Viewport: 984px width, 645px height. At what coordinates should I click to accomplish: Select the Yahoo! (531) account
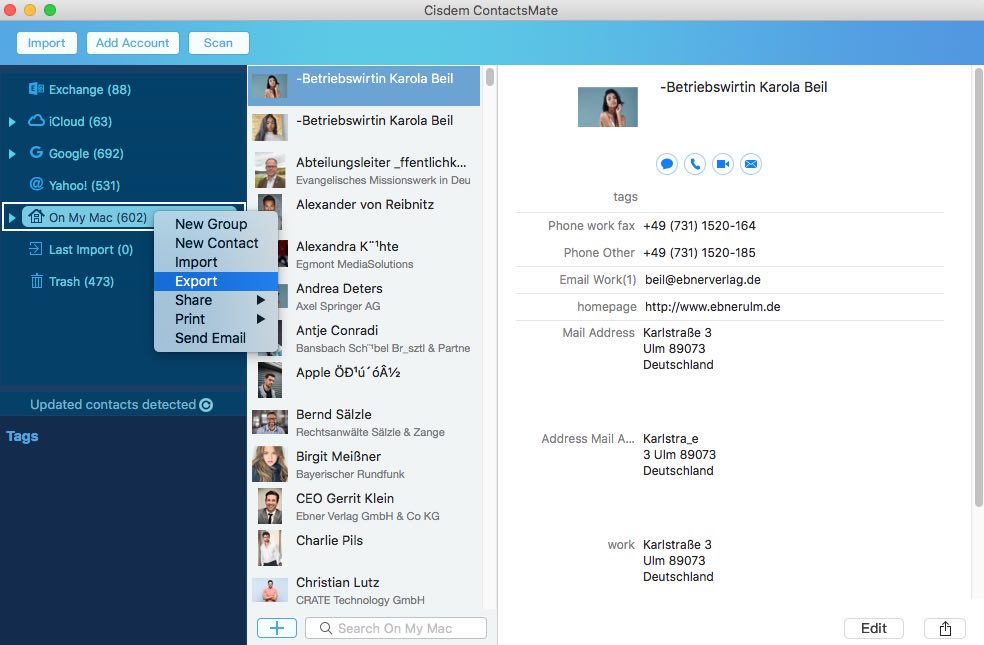point(84,186)
